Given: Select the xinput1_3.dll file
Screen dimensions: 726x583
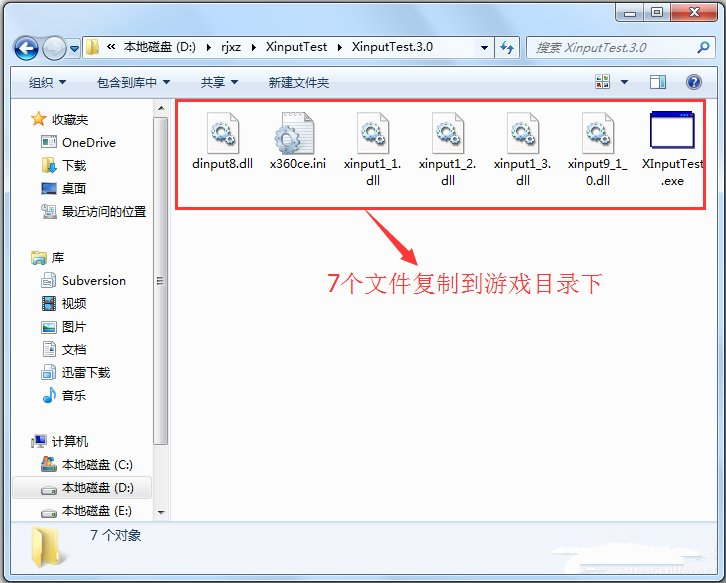Looking at the screenshot, I should [x=522, y=133].
